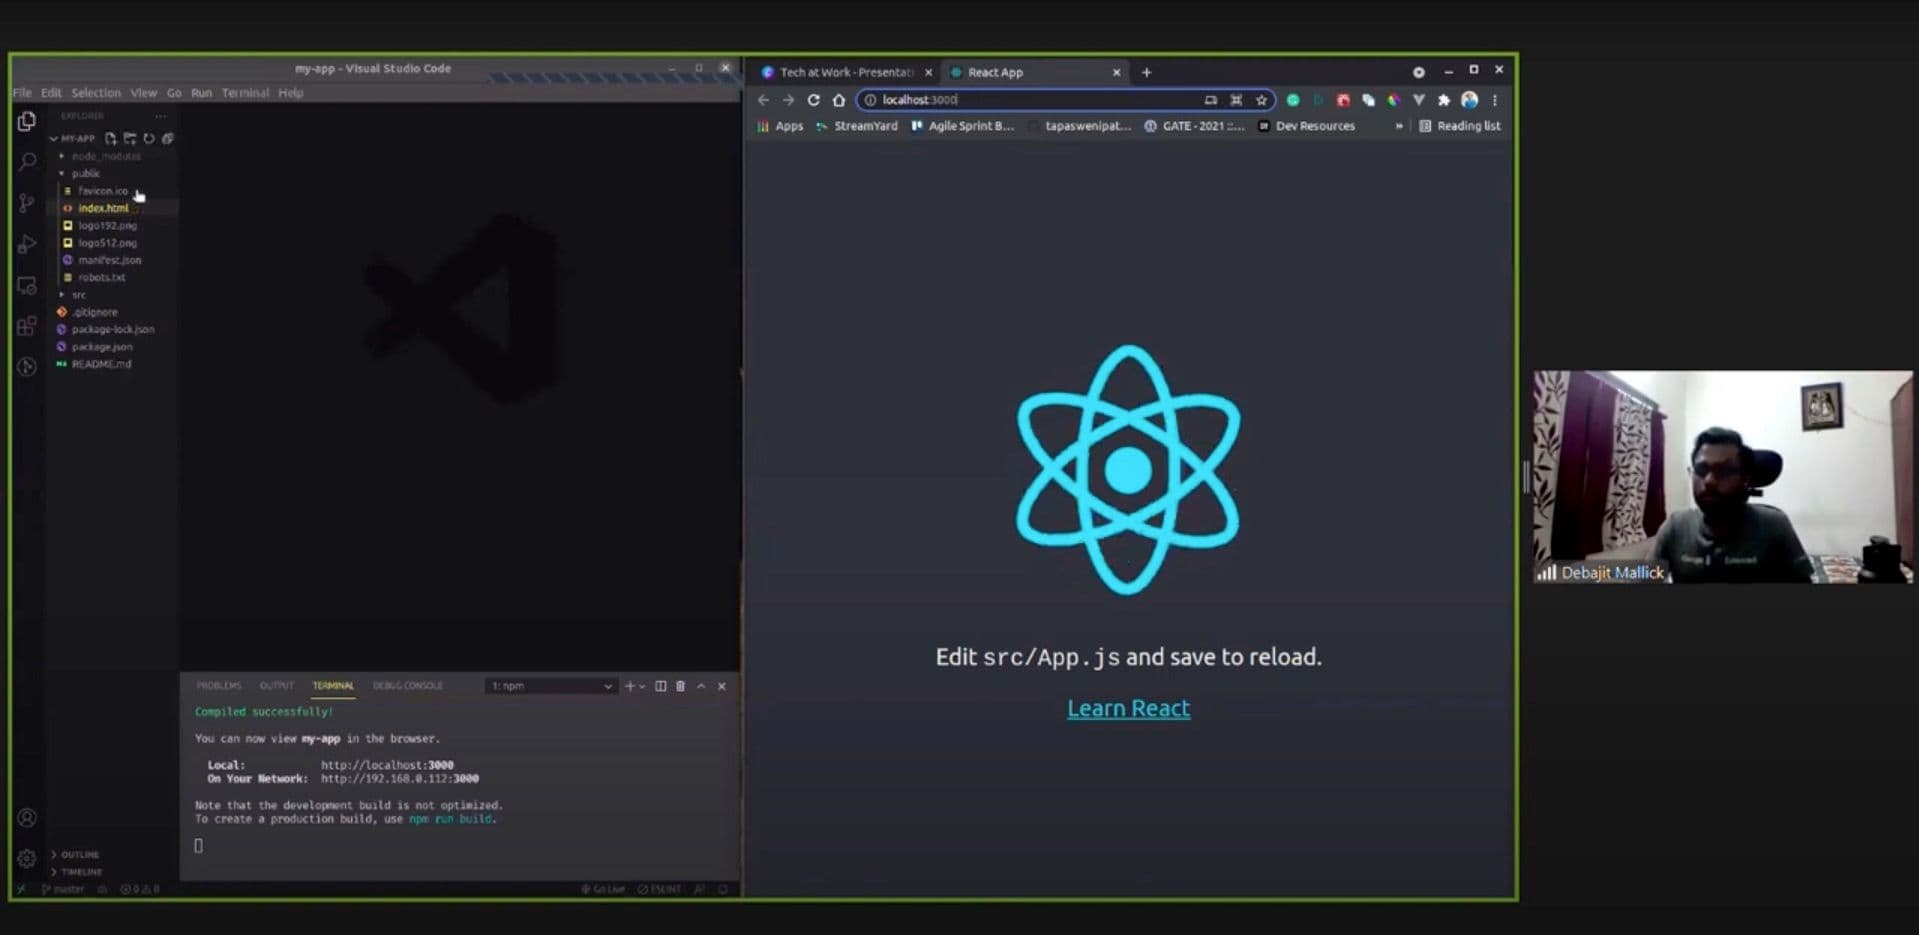Switch to the DEBUG CONSOLE tab
The image size is (1919, 935).
pyautogui.click(x=408, y=686)
